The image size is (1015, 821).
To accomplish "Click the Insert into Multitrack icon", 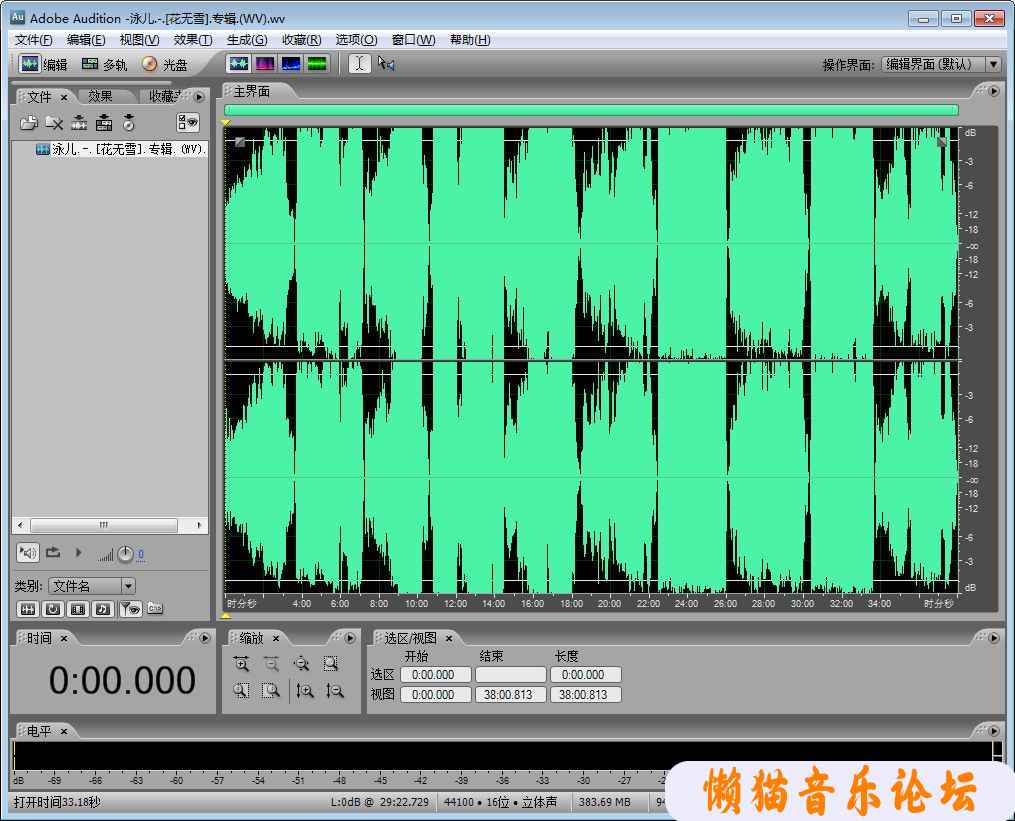I will click(x=104, y=122).
